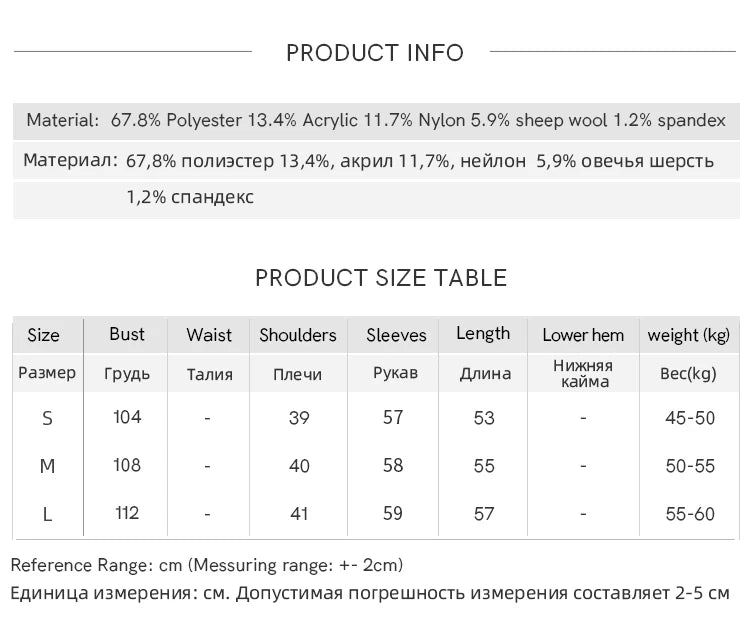Click bust value 104 for size S
Viewport: 750px width, 630px height.
(x=127, y=417)
